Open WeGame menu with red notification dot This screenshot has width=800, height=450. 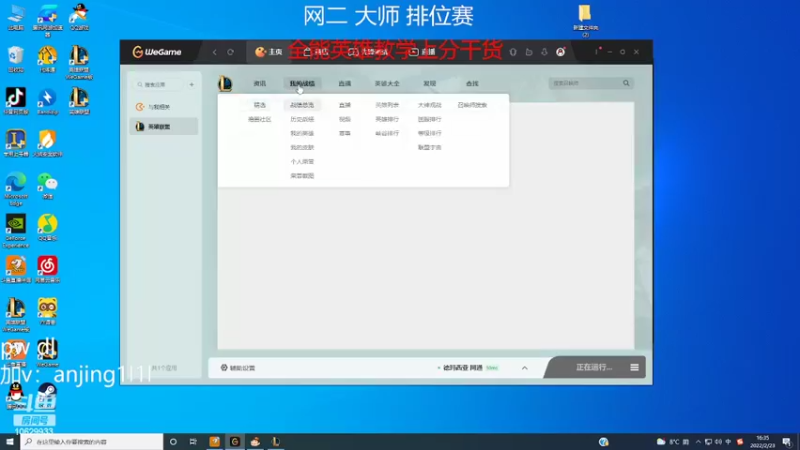tap(596, 52)
